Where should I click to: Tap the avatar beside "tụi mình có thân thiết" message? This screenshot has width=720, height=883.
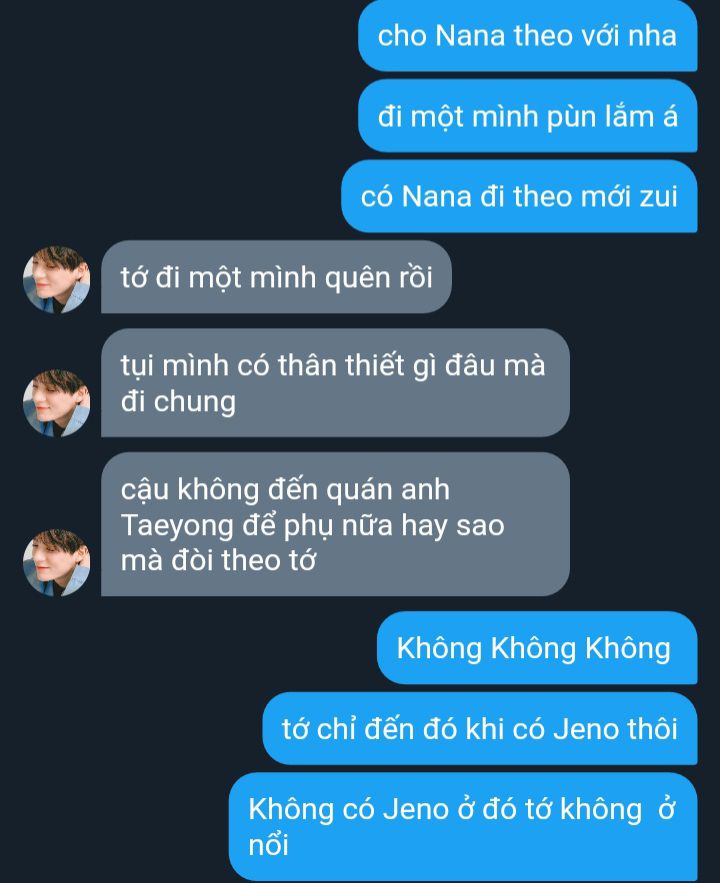56,403
